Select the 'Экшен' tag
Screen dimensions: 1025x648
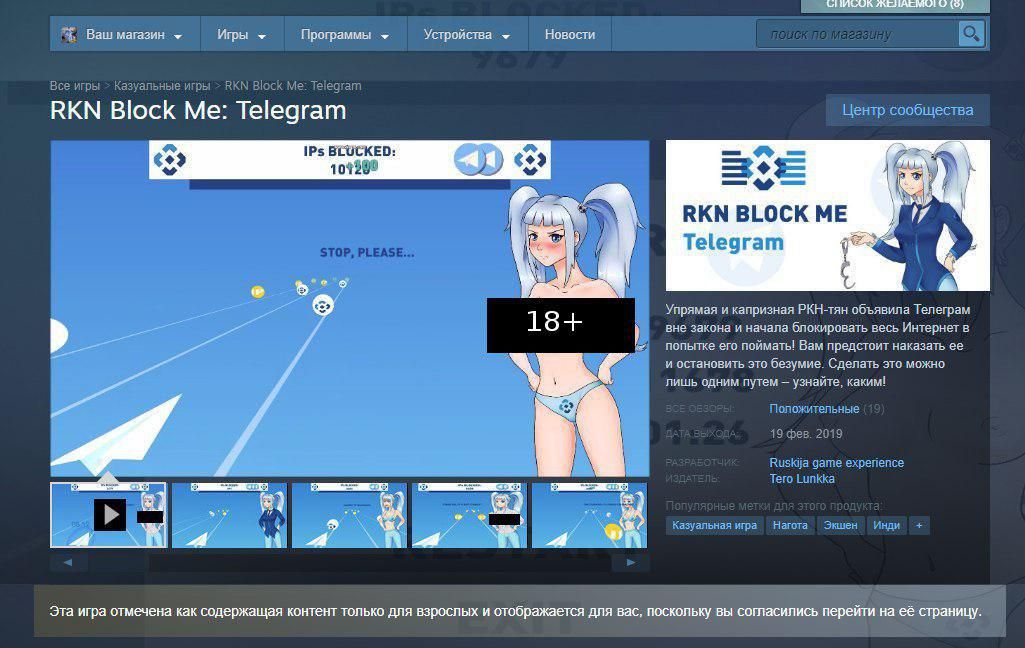[840, 525]
